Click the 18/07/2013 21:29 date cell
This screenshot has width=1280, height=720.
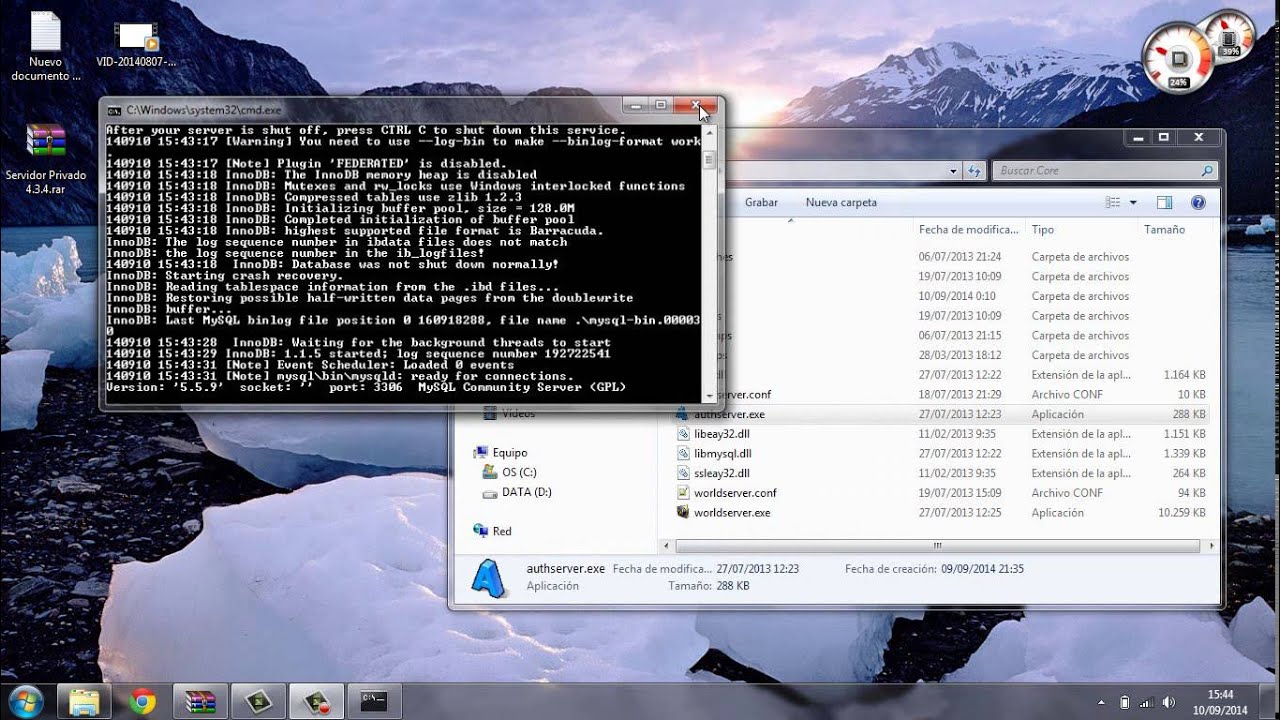tap(960, 395)
